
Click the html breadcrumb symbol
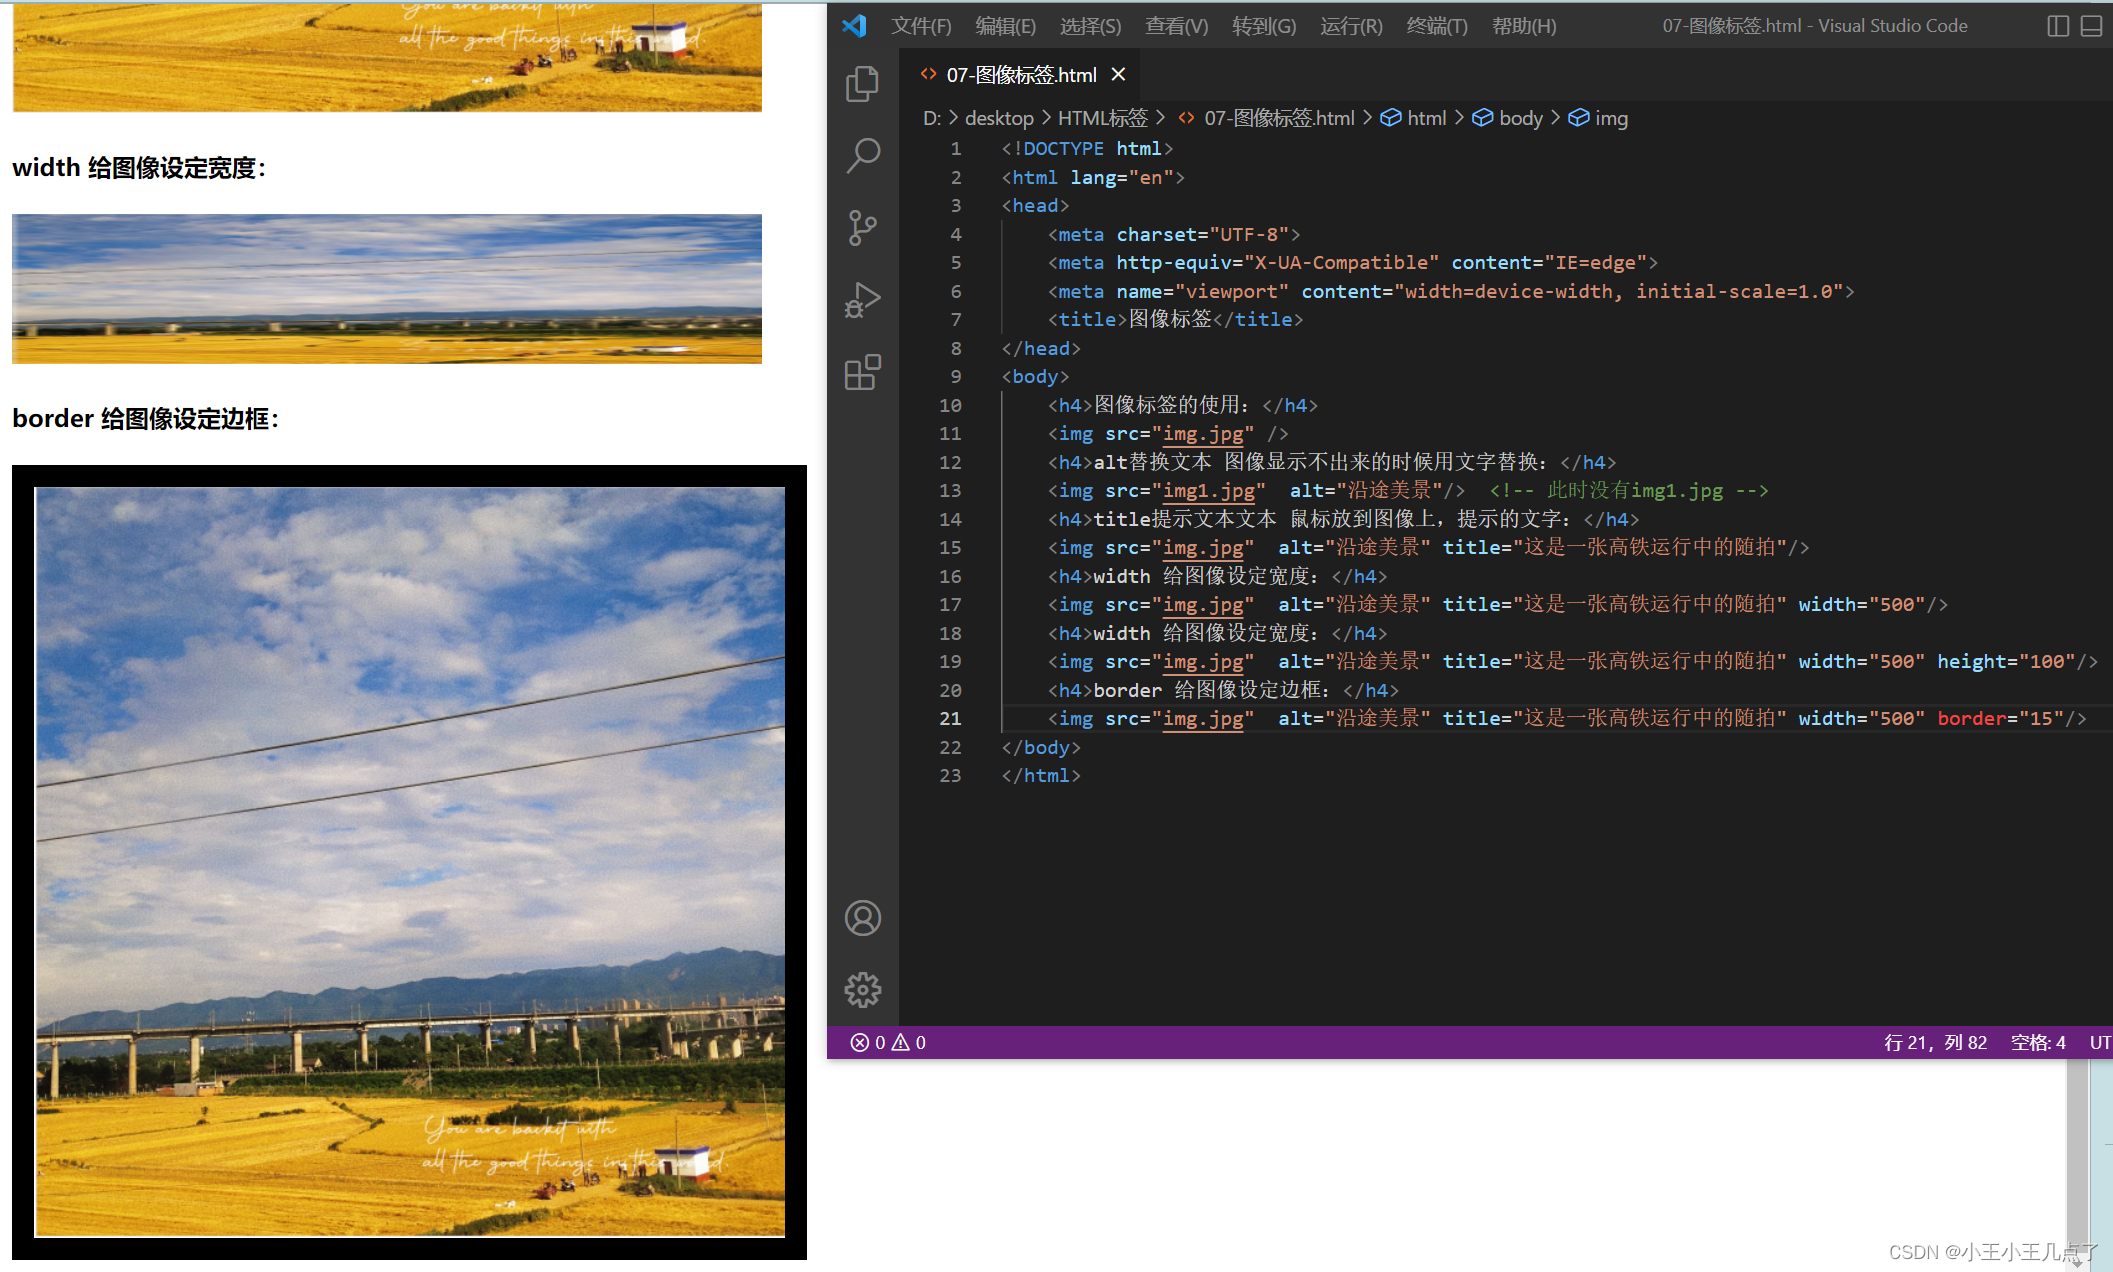coord(1413,118)
